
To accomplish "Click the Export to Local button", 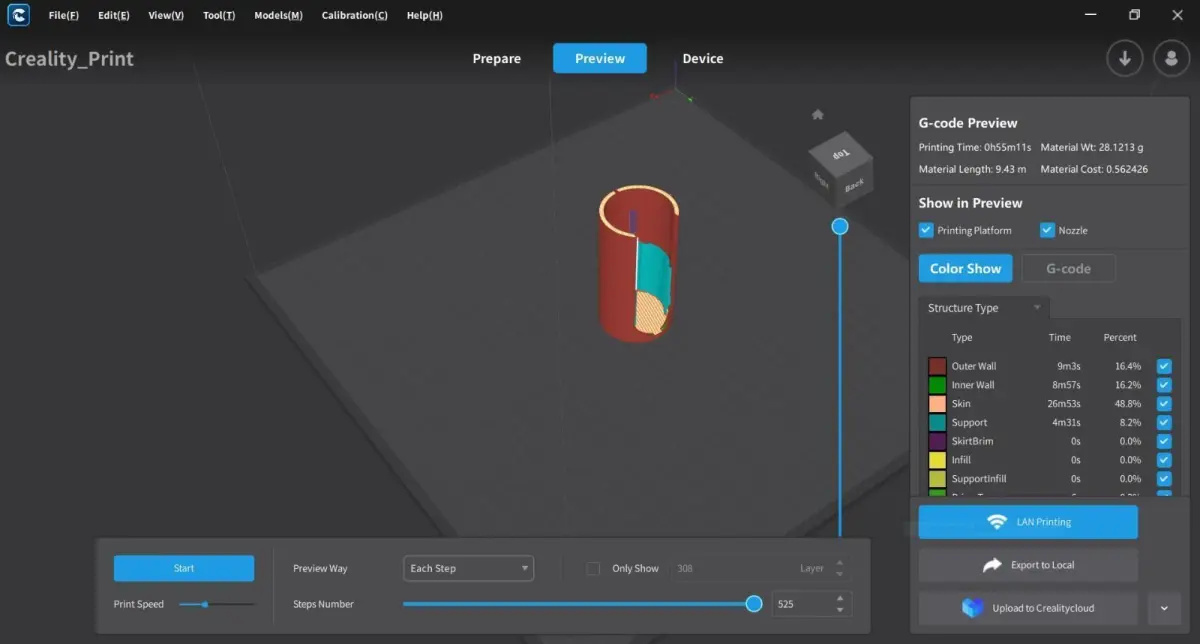I will 1028,565.
